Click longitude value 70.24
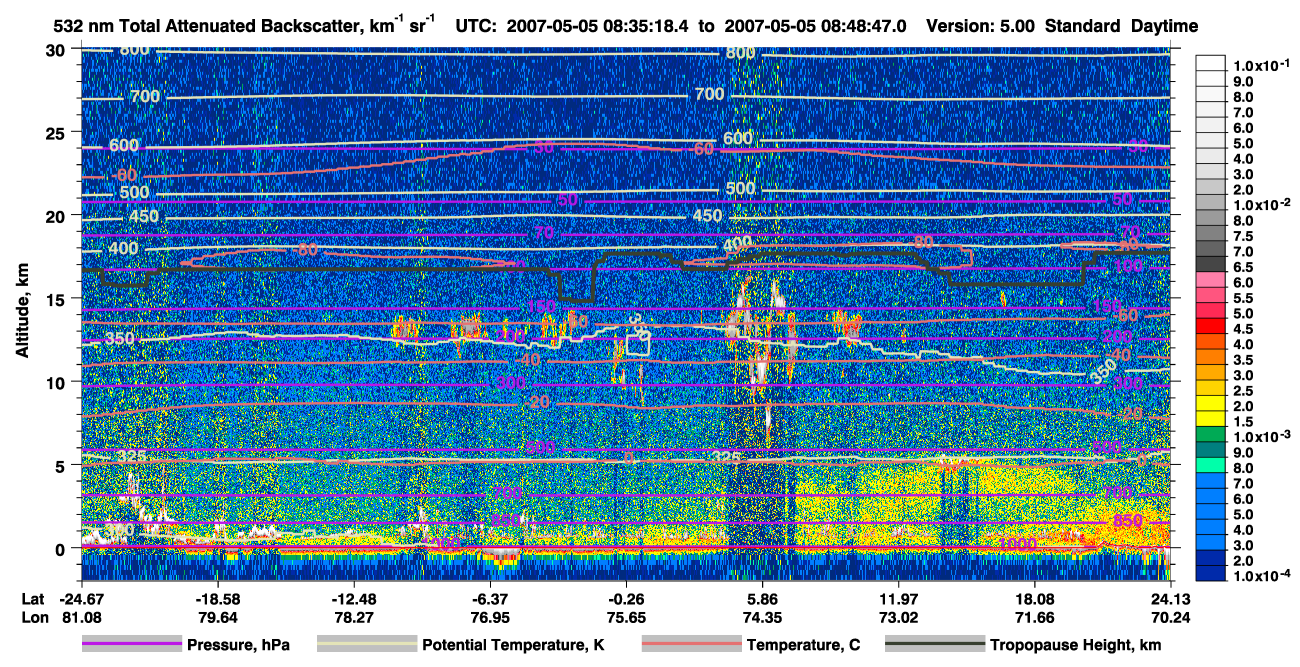Image resolution: width=1300 pixels, height=667 pixels. 1170,617
